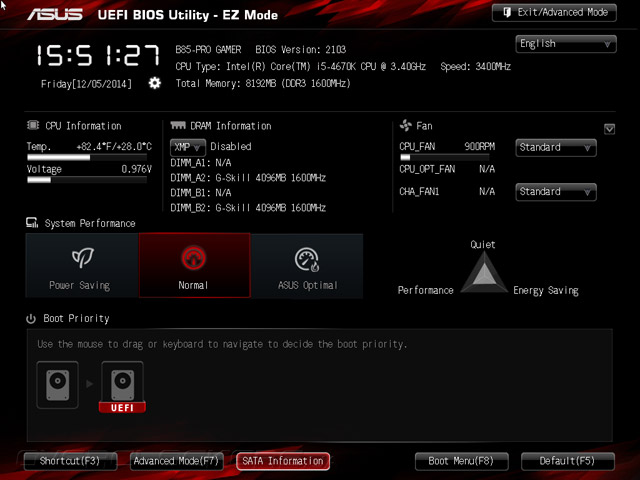Click the Boot Priority power icon
The image size is (640, 480).
pyautogui.click(x=31, y=318)
